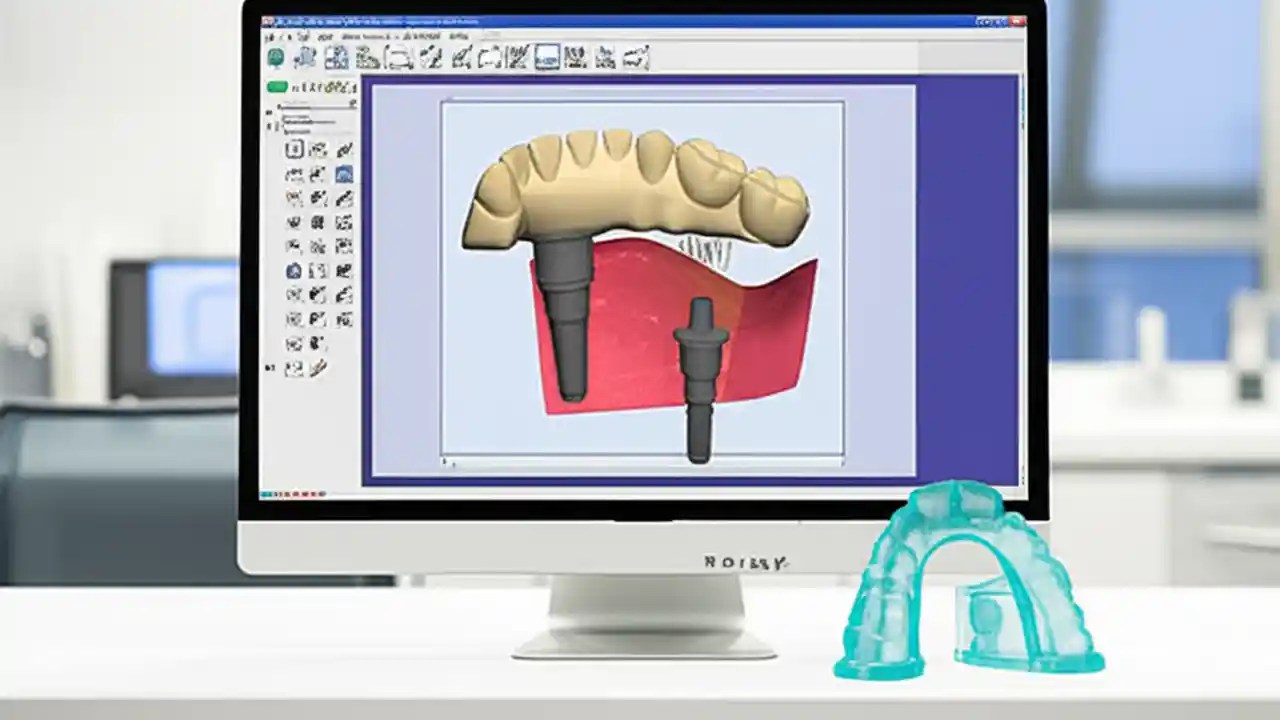
Task: Click the monitor preview icon in the toolbar
Action: (x=547, y=57)
